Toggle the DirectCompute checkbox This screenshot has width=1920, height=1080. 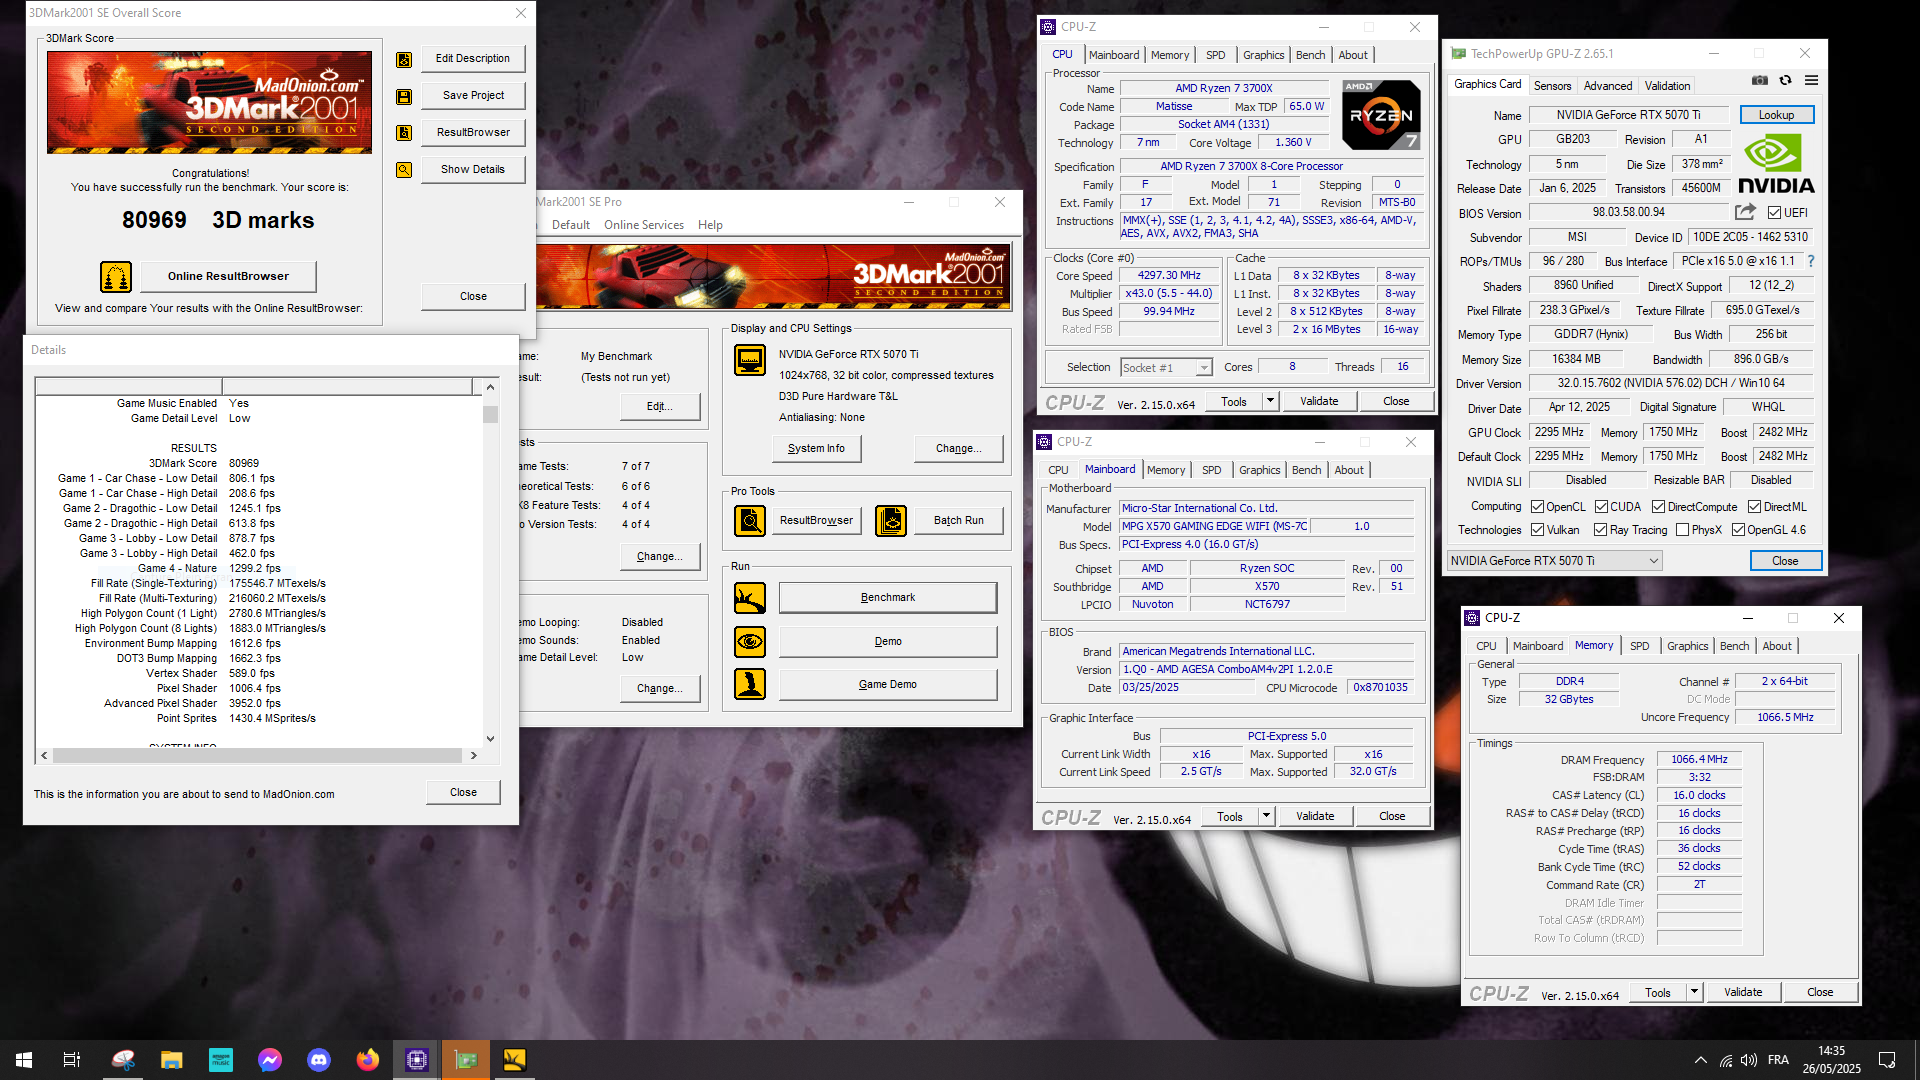pyautogui.click(x=1659, y=507)
